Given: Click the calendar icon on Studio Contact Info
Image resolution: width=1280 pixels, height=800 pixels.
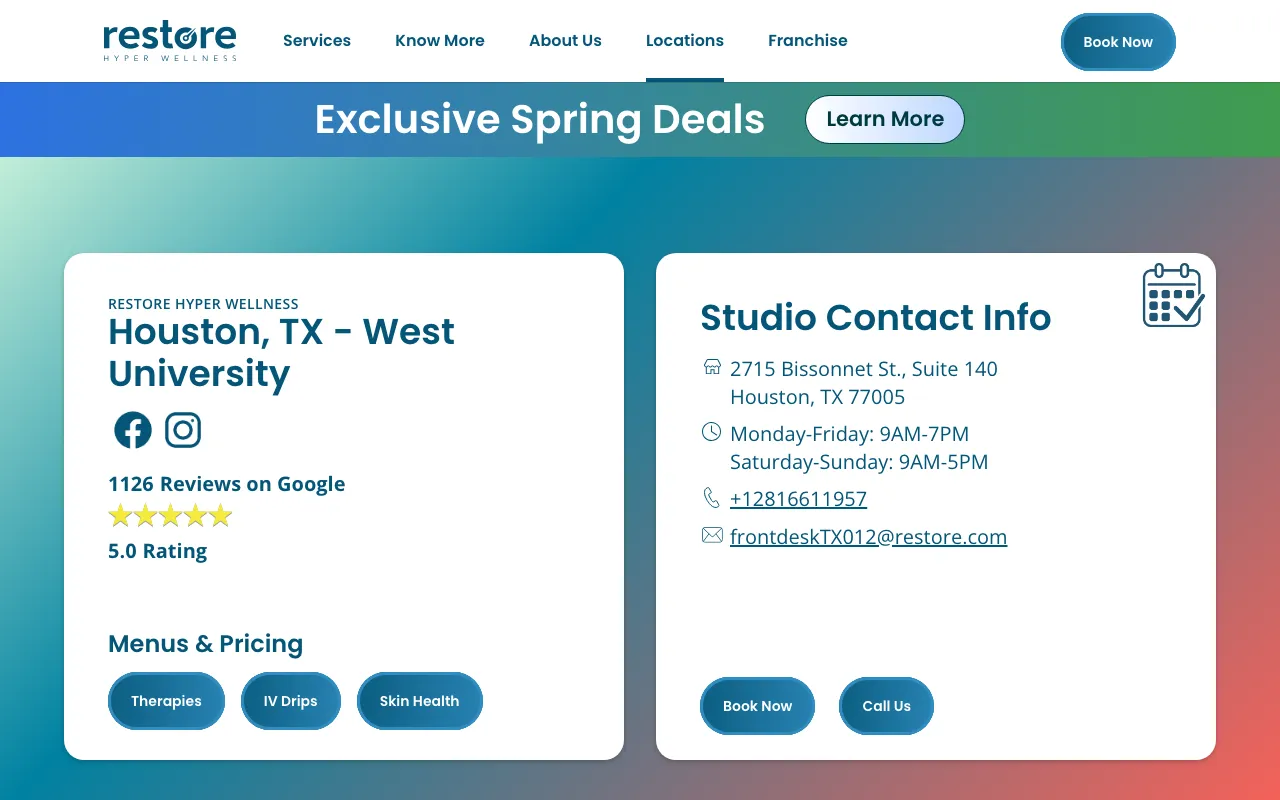Looking at the screenshot, I should tap(1173, 294).
